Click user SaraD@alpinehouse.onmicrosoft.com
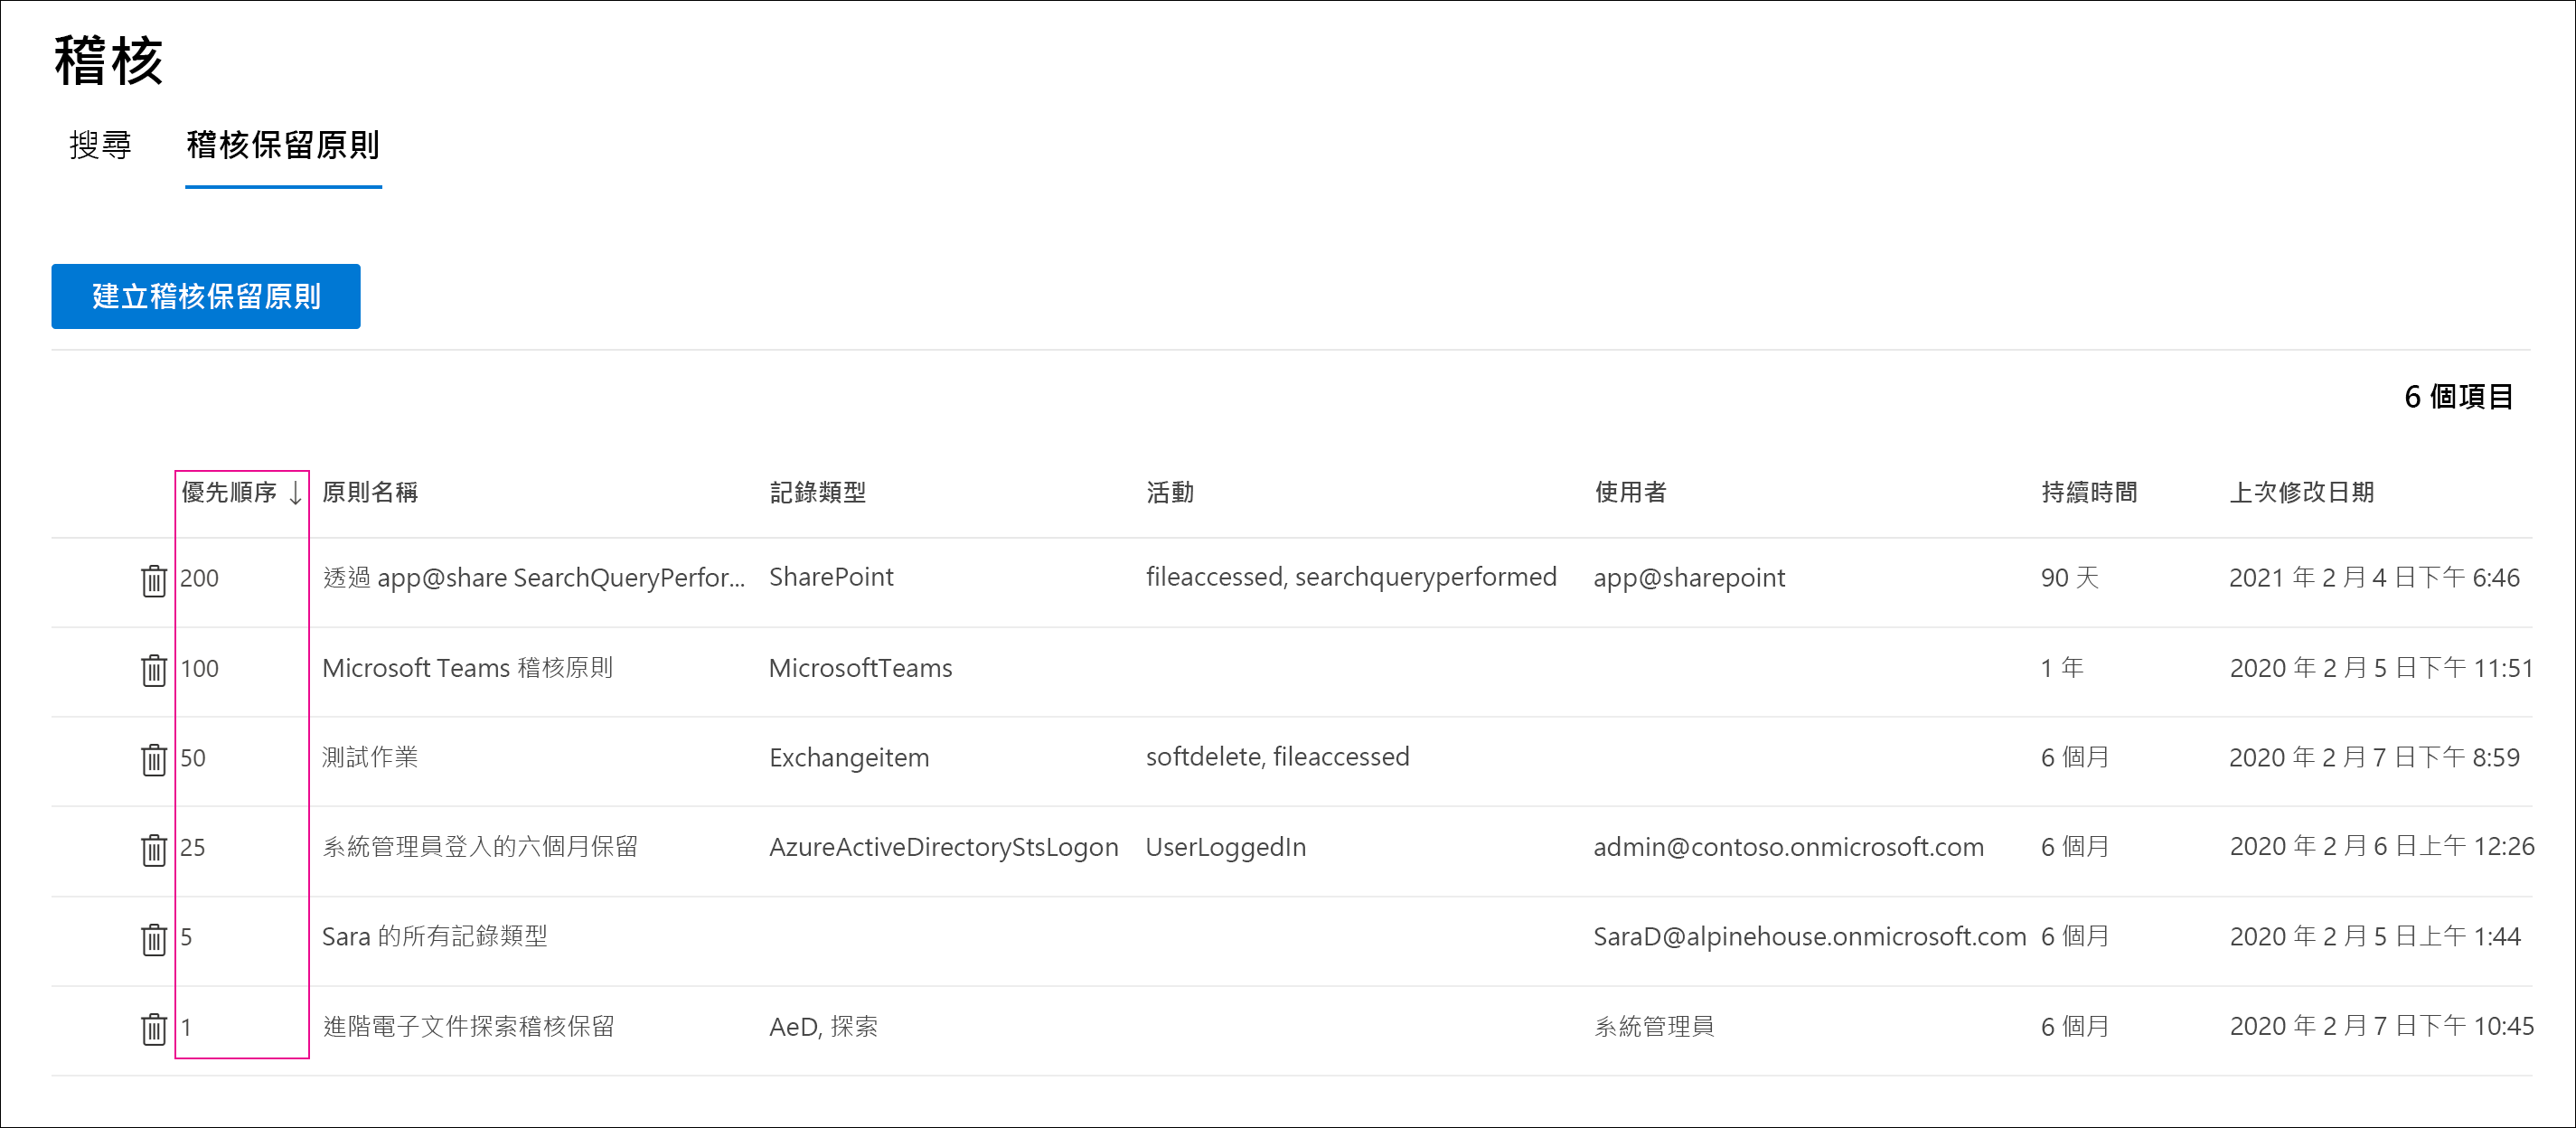The image size is (2576, 1128). click(1809, 937)
